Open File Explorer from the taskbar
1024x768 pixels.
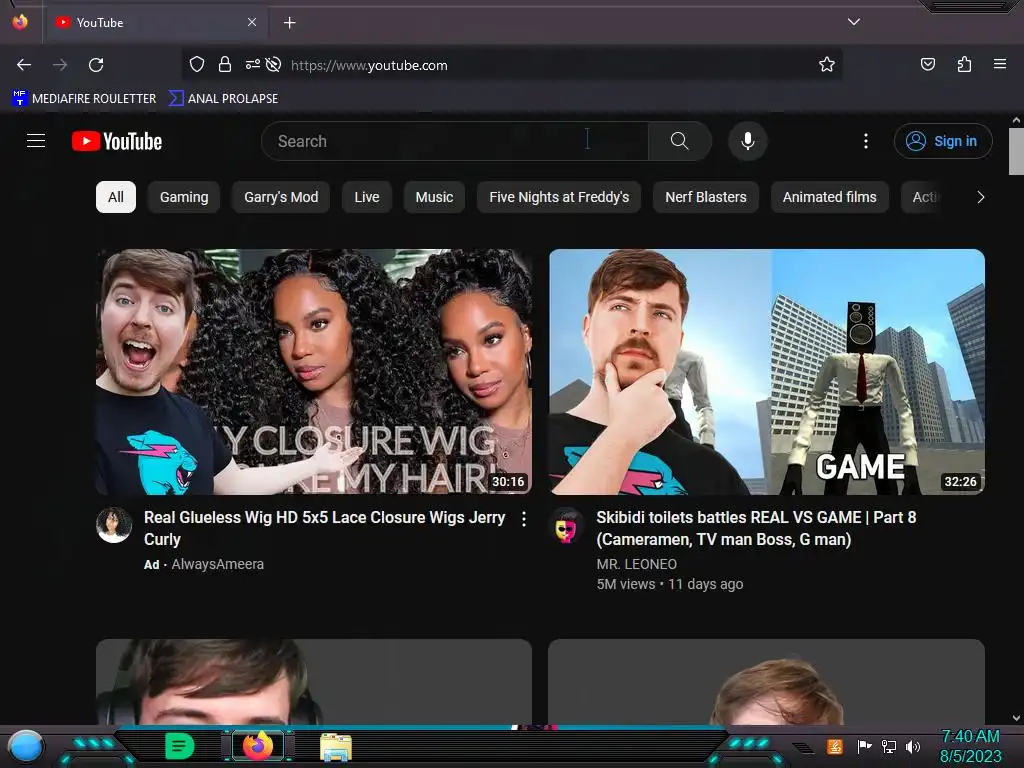click(x=336, y=747)
